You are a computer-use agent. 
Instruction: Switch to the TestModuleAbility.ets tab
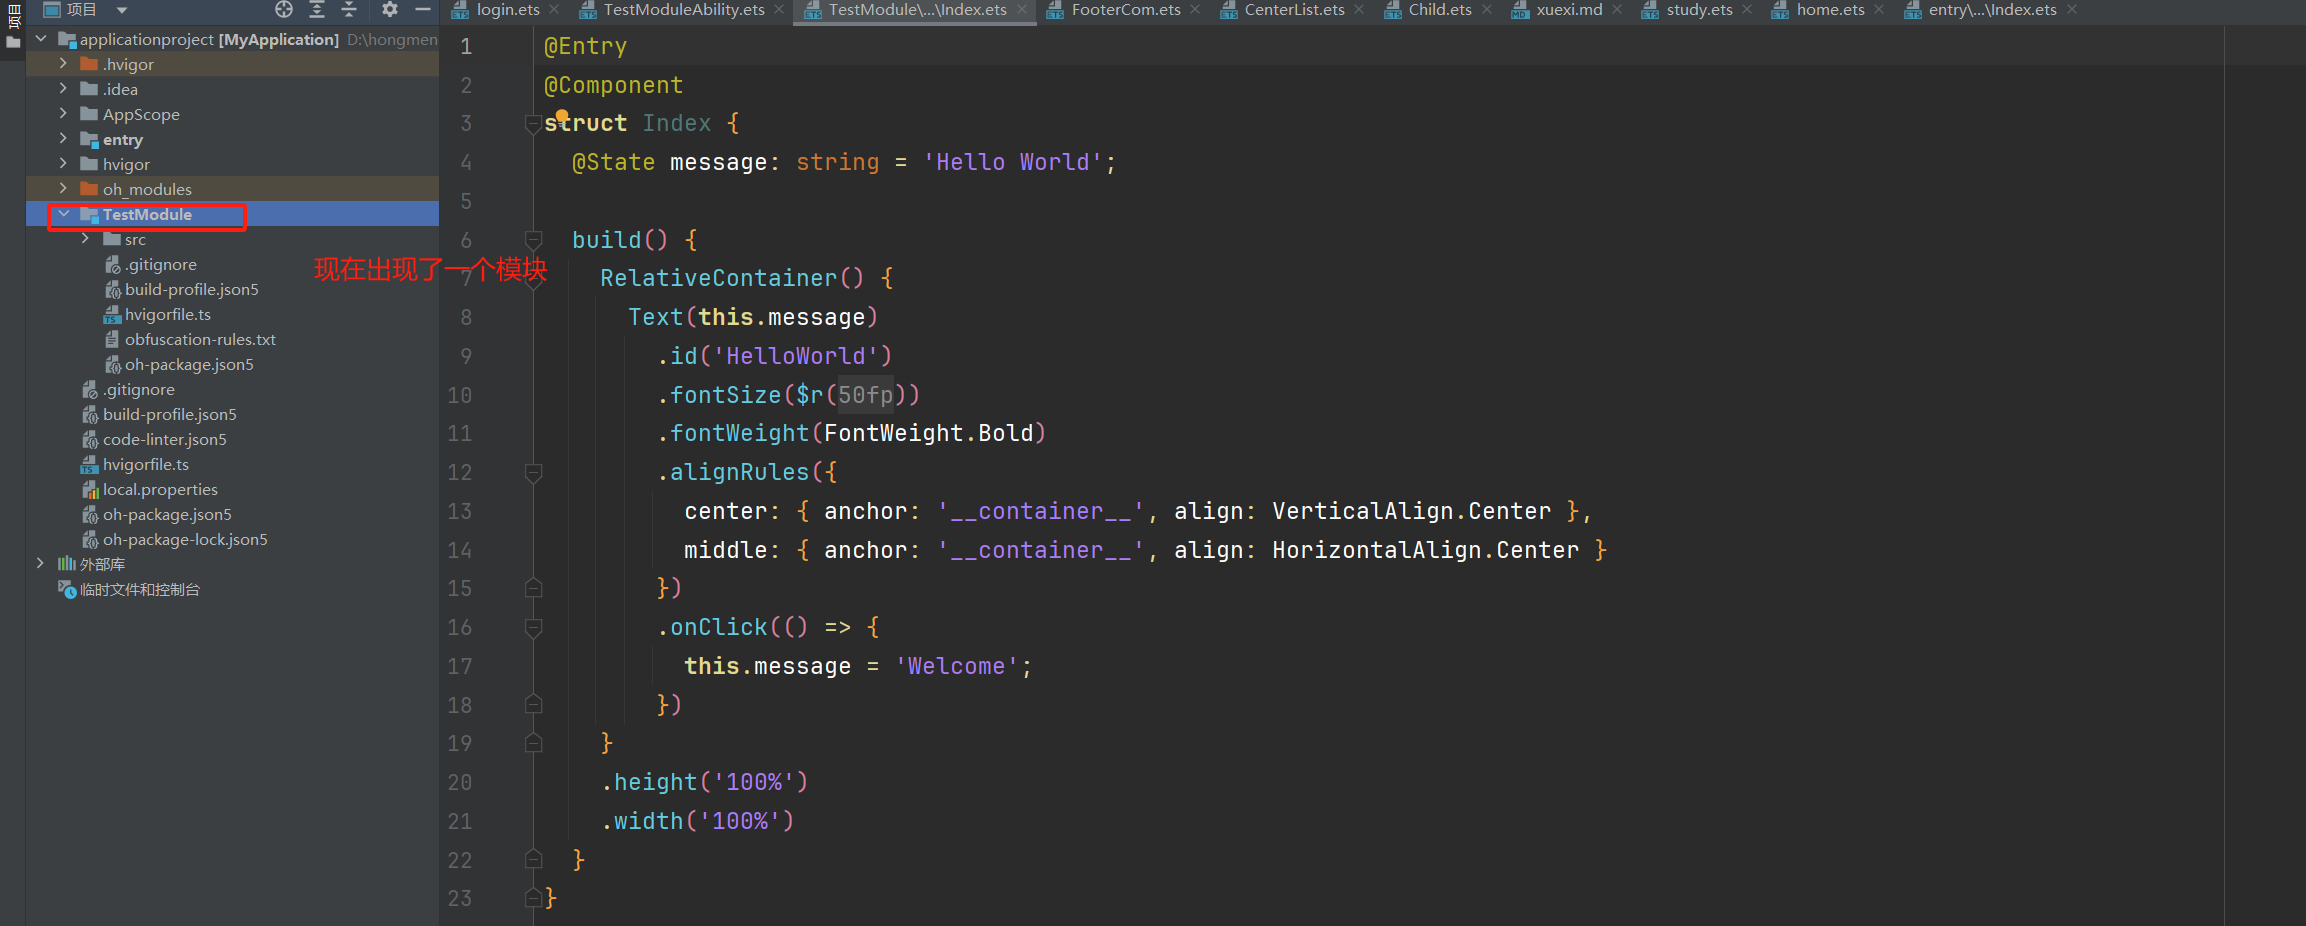(x=684, y=10)
